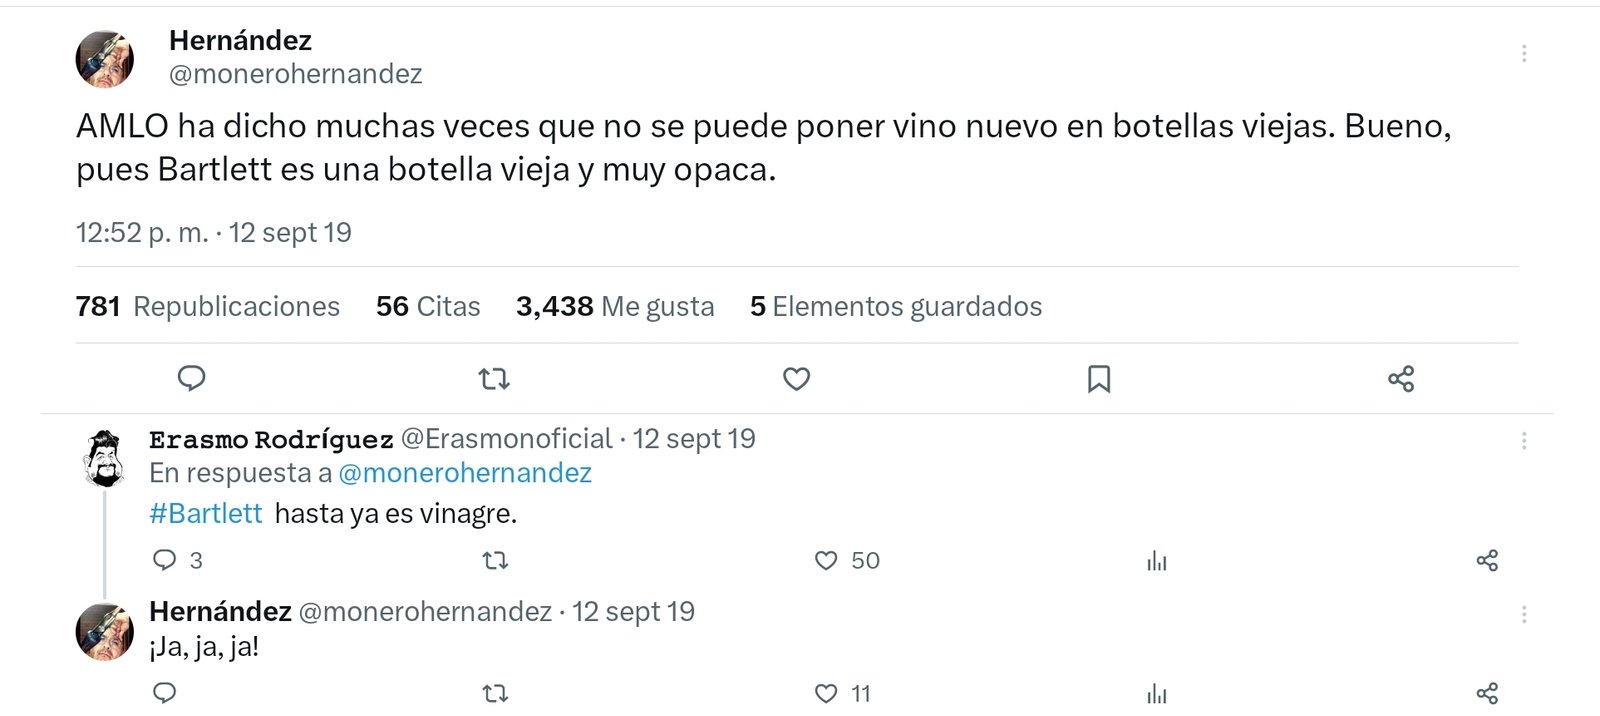Share Erasmo Rodríguez's reply

(1487, 561)
